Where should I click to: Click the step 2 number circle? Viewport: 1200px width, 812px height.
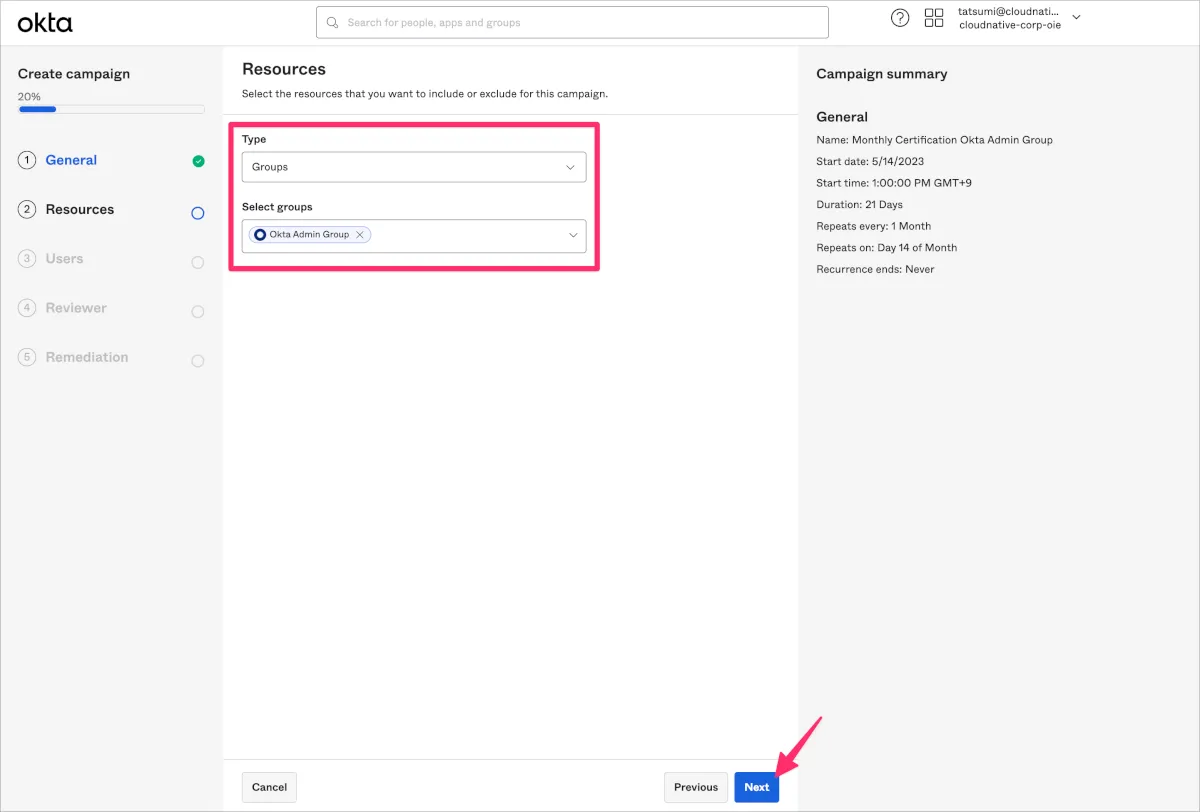[27, 210]
